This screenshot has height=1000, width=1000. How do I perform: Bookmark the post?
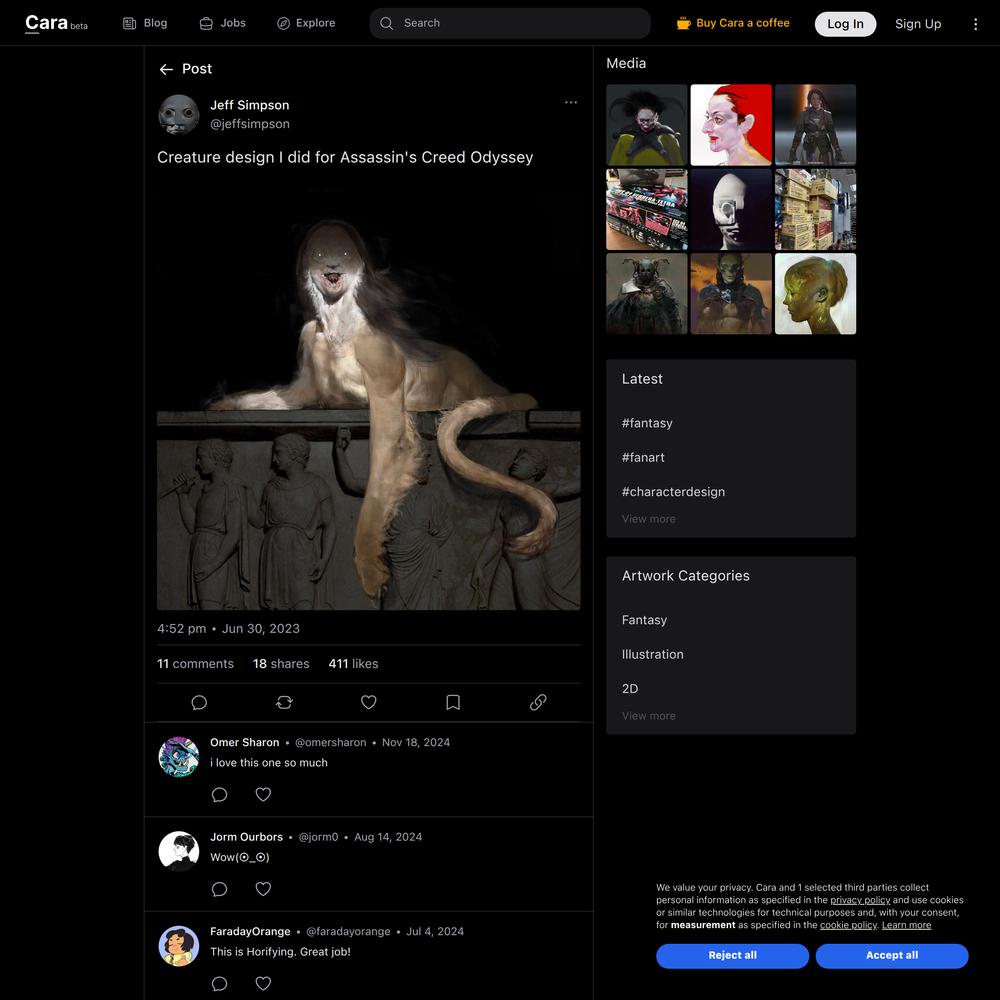(453, 702)
